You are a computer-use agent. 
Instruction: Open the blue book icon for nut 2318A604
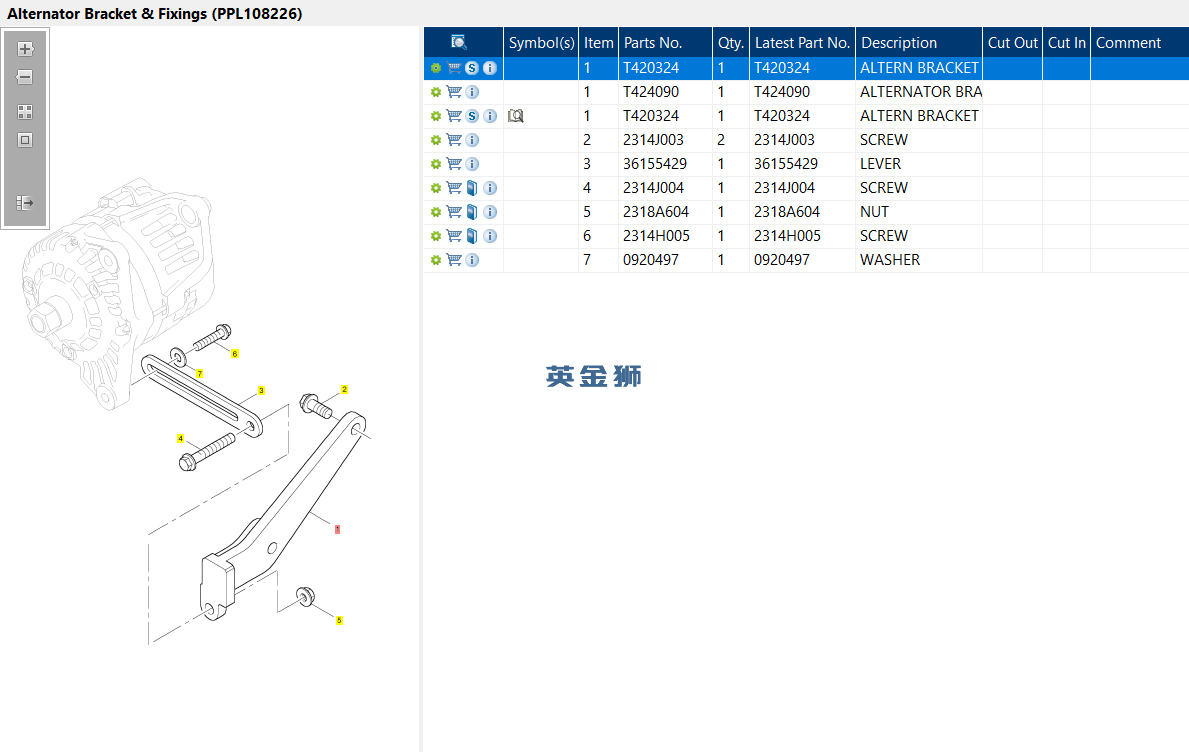click(x=472, y=212)
